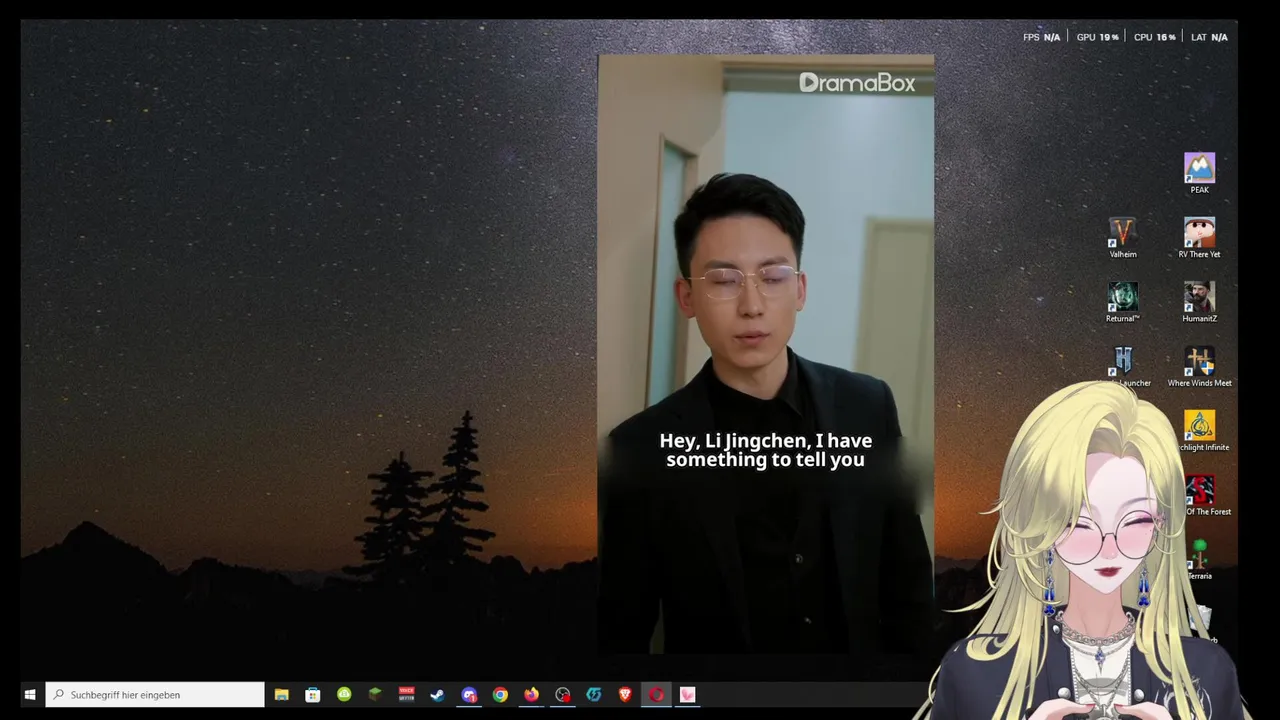
Task: Click the 'Suchbegriff hier eingeben' search box
Action: 155,695
